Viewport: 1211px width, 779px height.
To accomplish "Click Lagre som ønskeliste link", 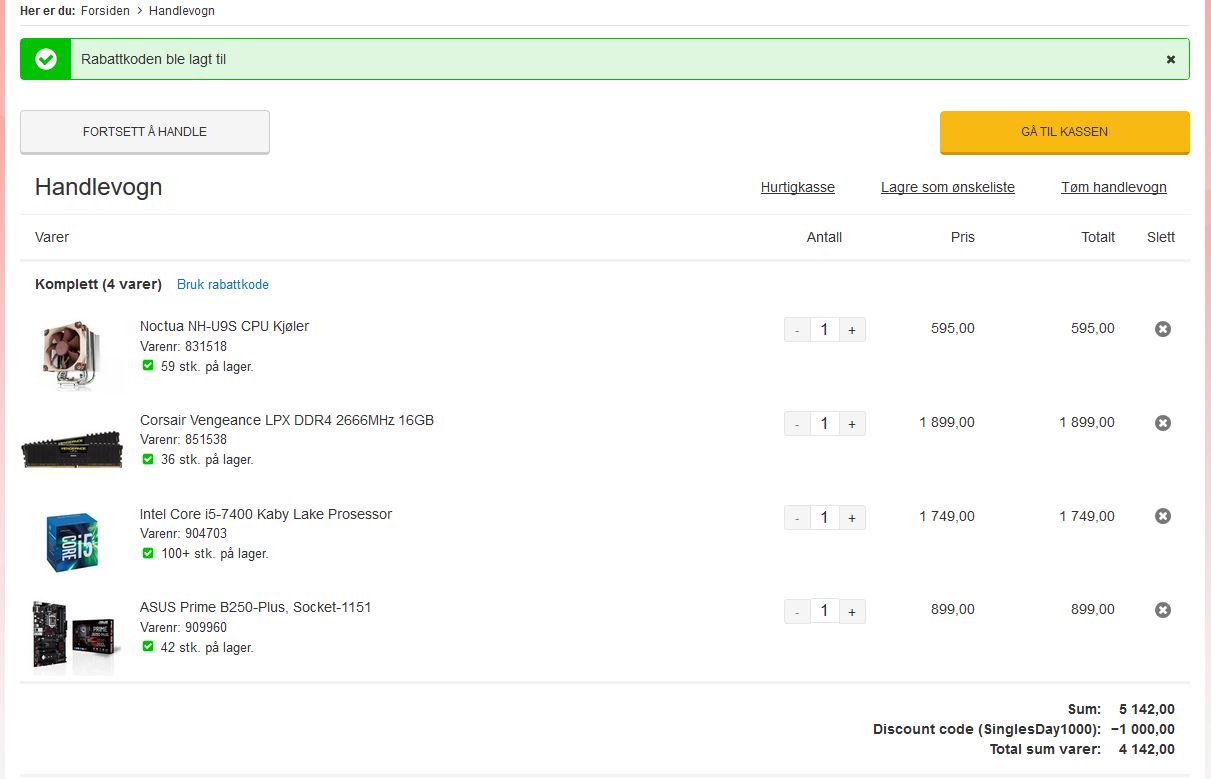I will point(948,187).
